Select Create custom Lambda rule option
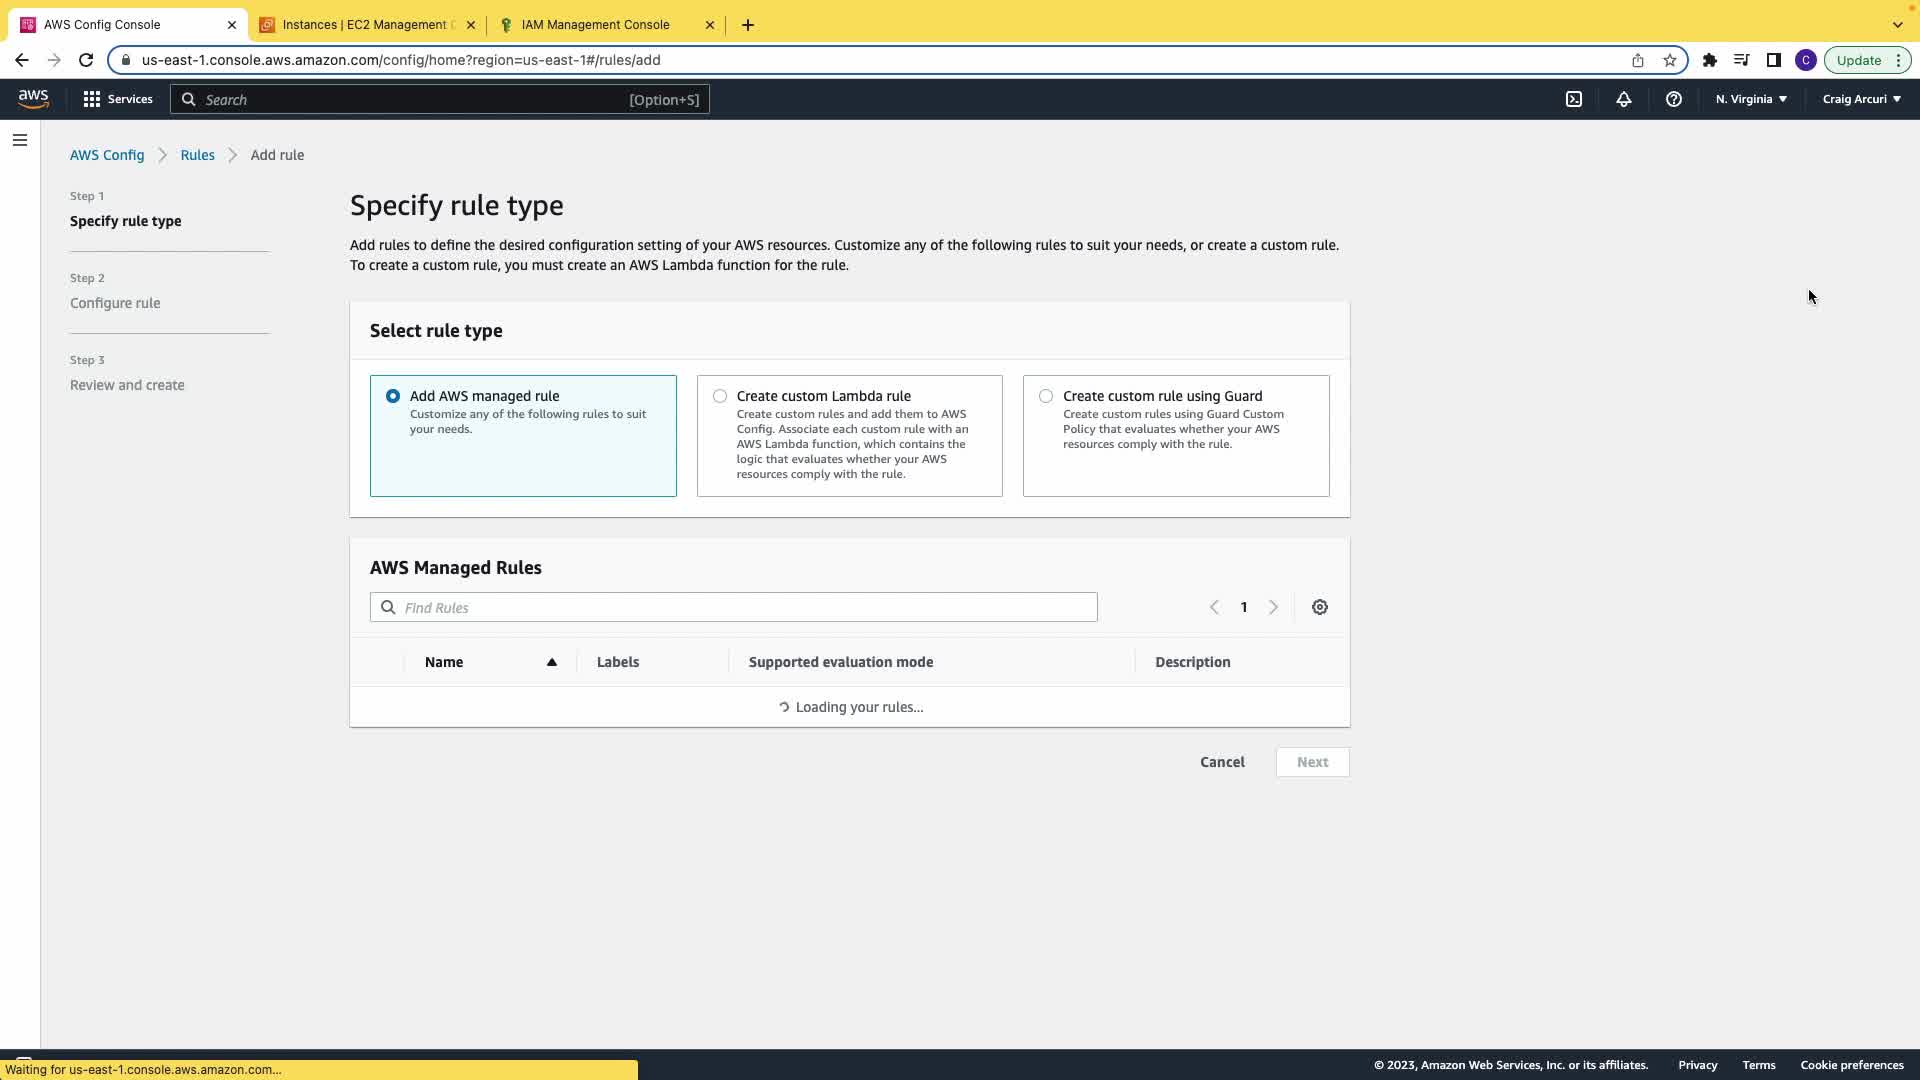Image resolution: width=1920 pixels, height=1080 pixels. click(x=720, y=396)
